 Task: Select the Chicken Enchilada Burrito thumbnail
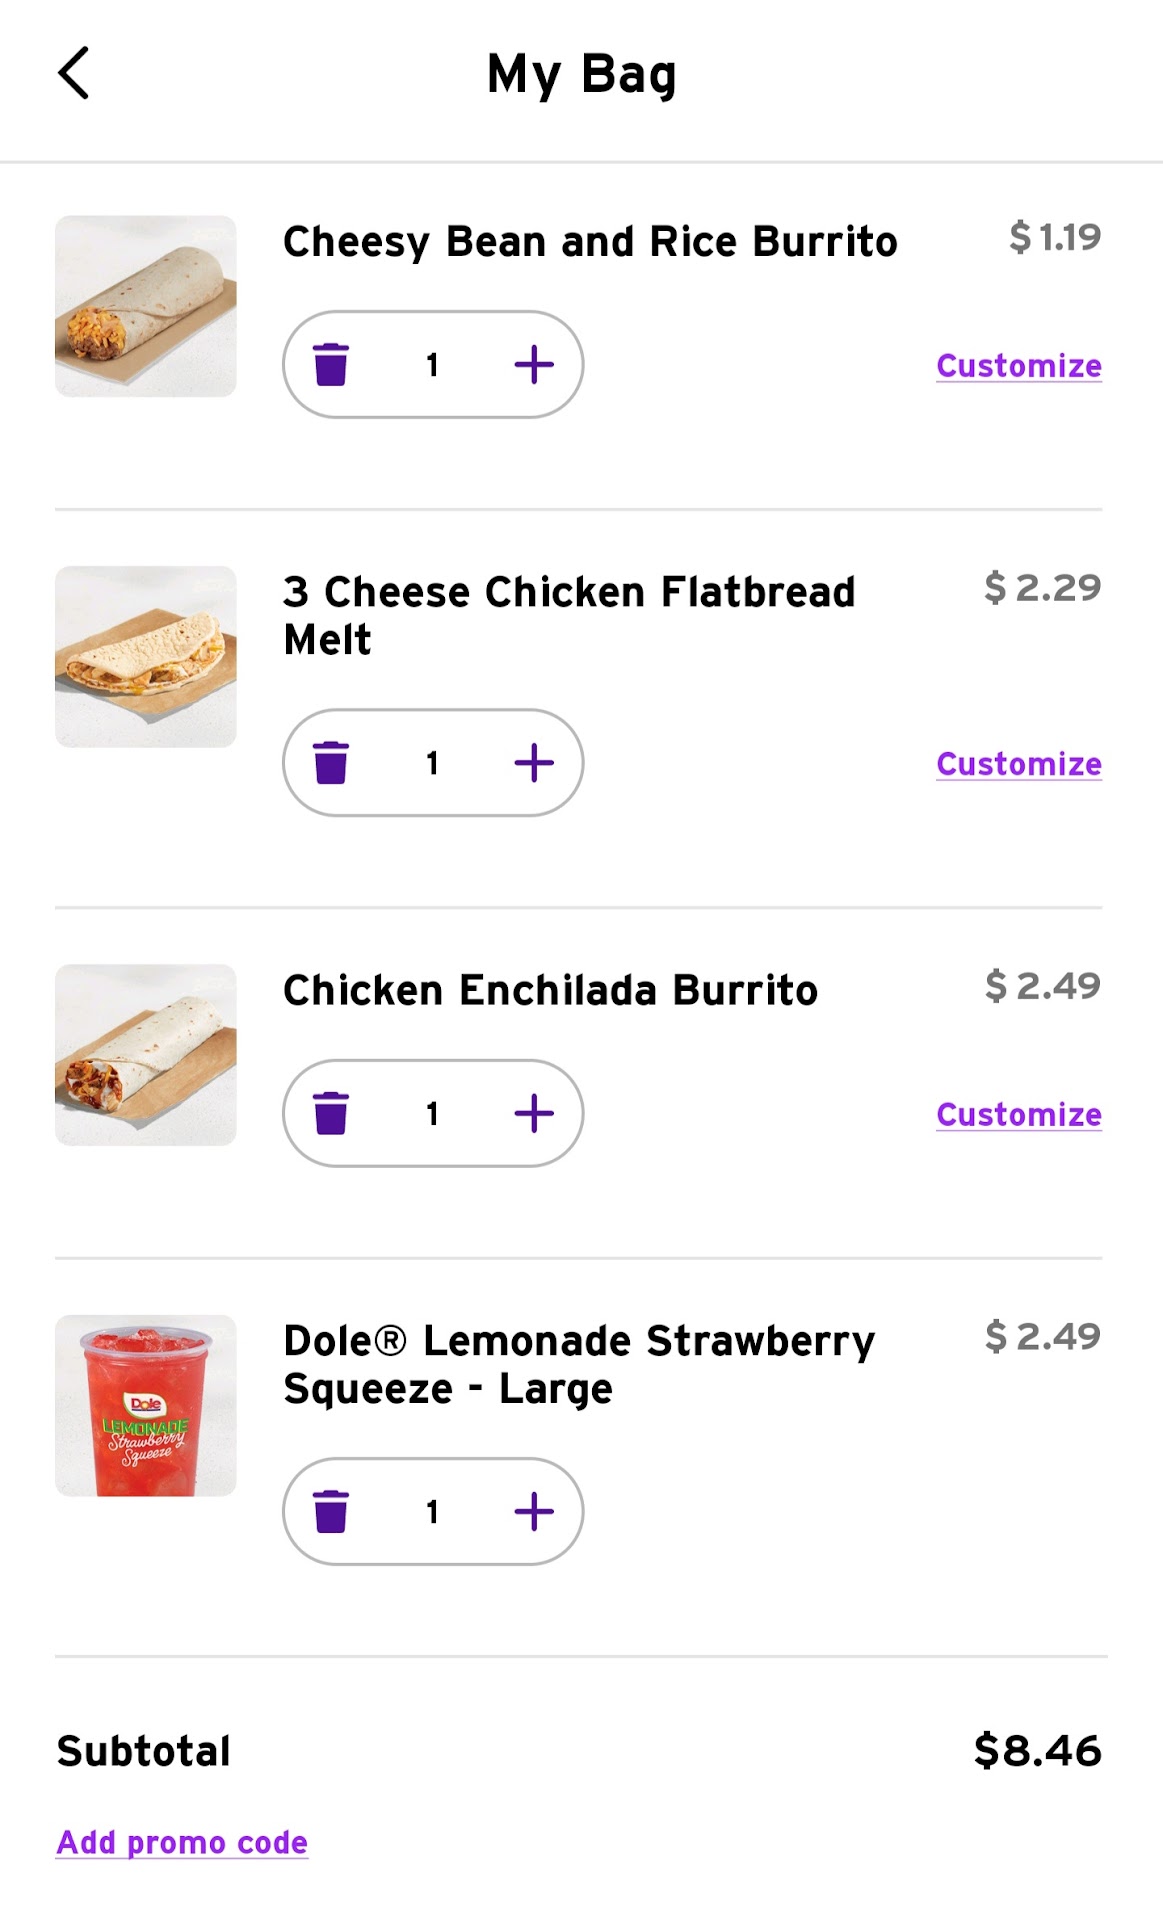[146, 1055]
